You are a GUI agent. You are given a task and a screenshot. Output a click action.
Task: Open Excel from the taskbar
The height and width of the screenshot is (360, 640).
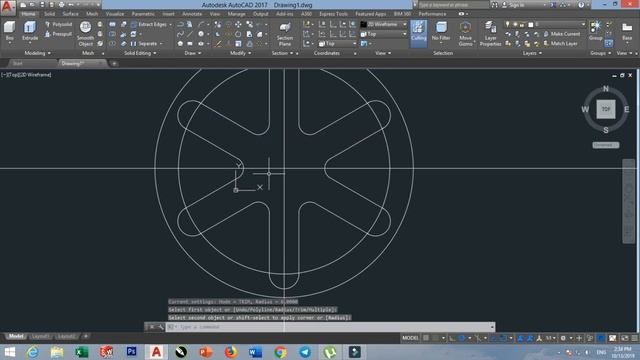pyautogui.click(x=82, y=352)
